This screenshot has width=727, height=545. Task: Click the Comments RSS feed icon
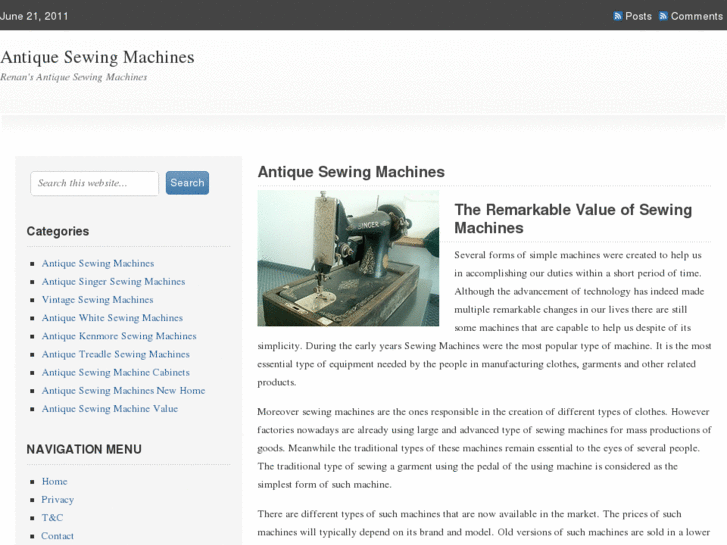click(x=664, y=16)
